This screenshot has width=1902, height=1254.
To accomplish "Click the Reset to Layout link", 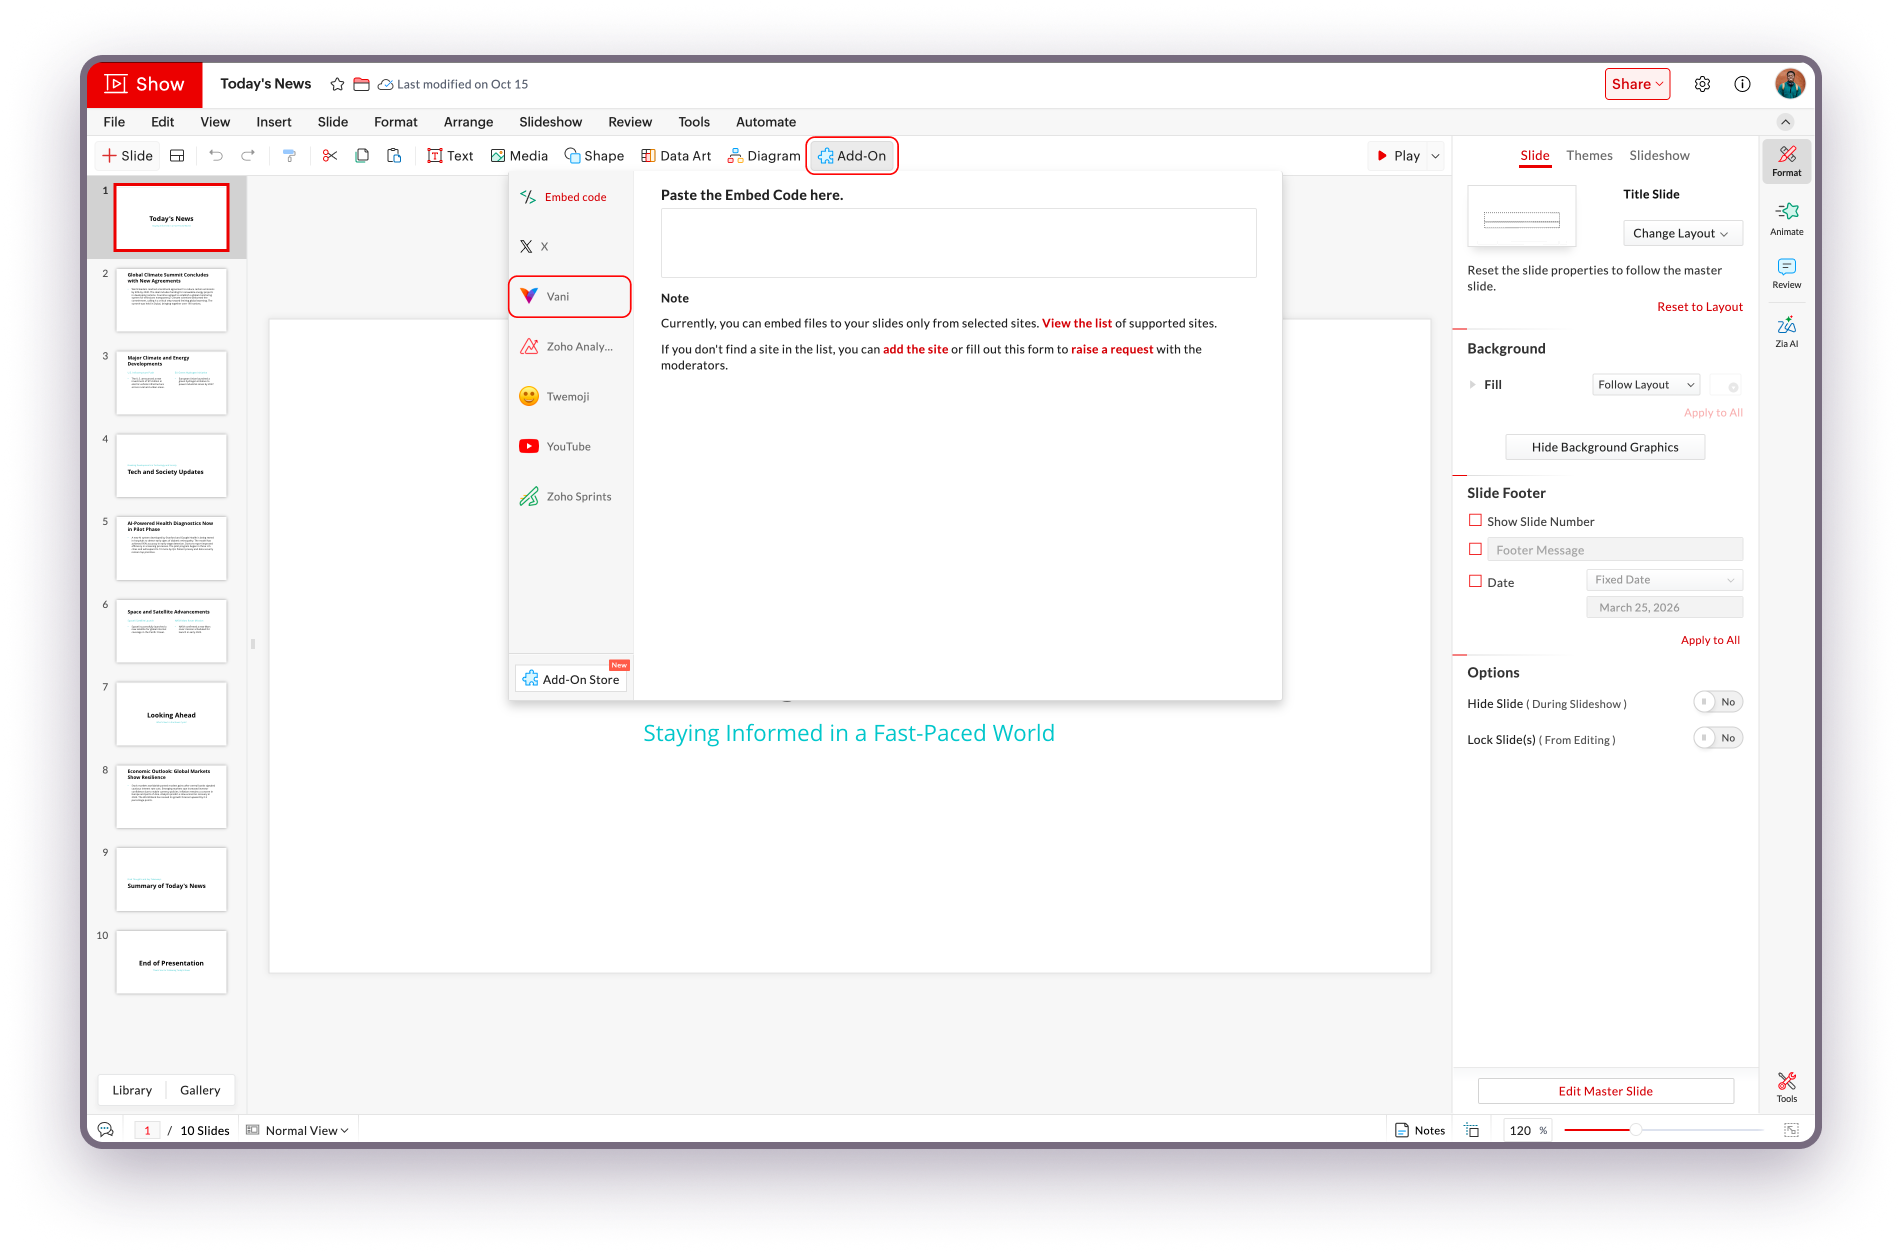I will tap(1699, 307).
